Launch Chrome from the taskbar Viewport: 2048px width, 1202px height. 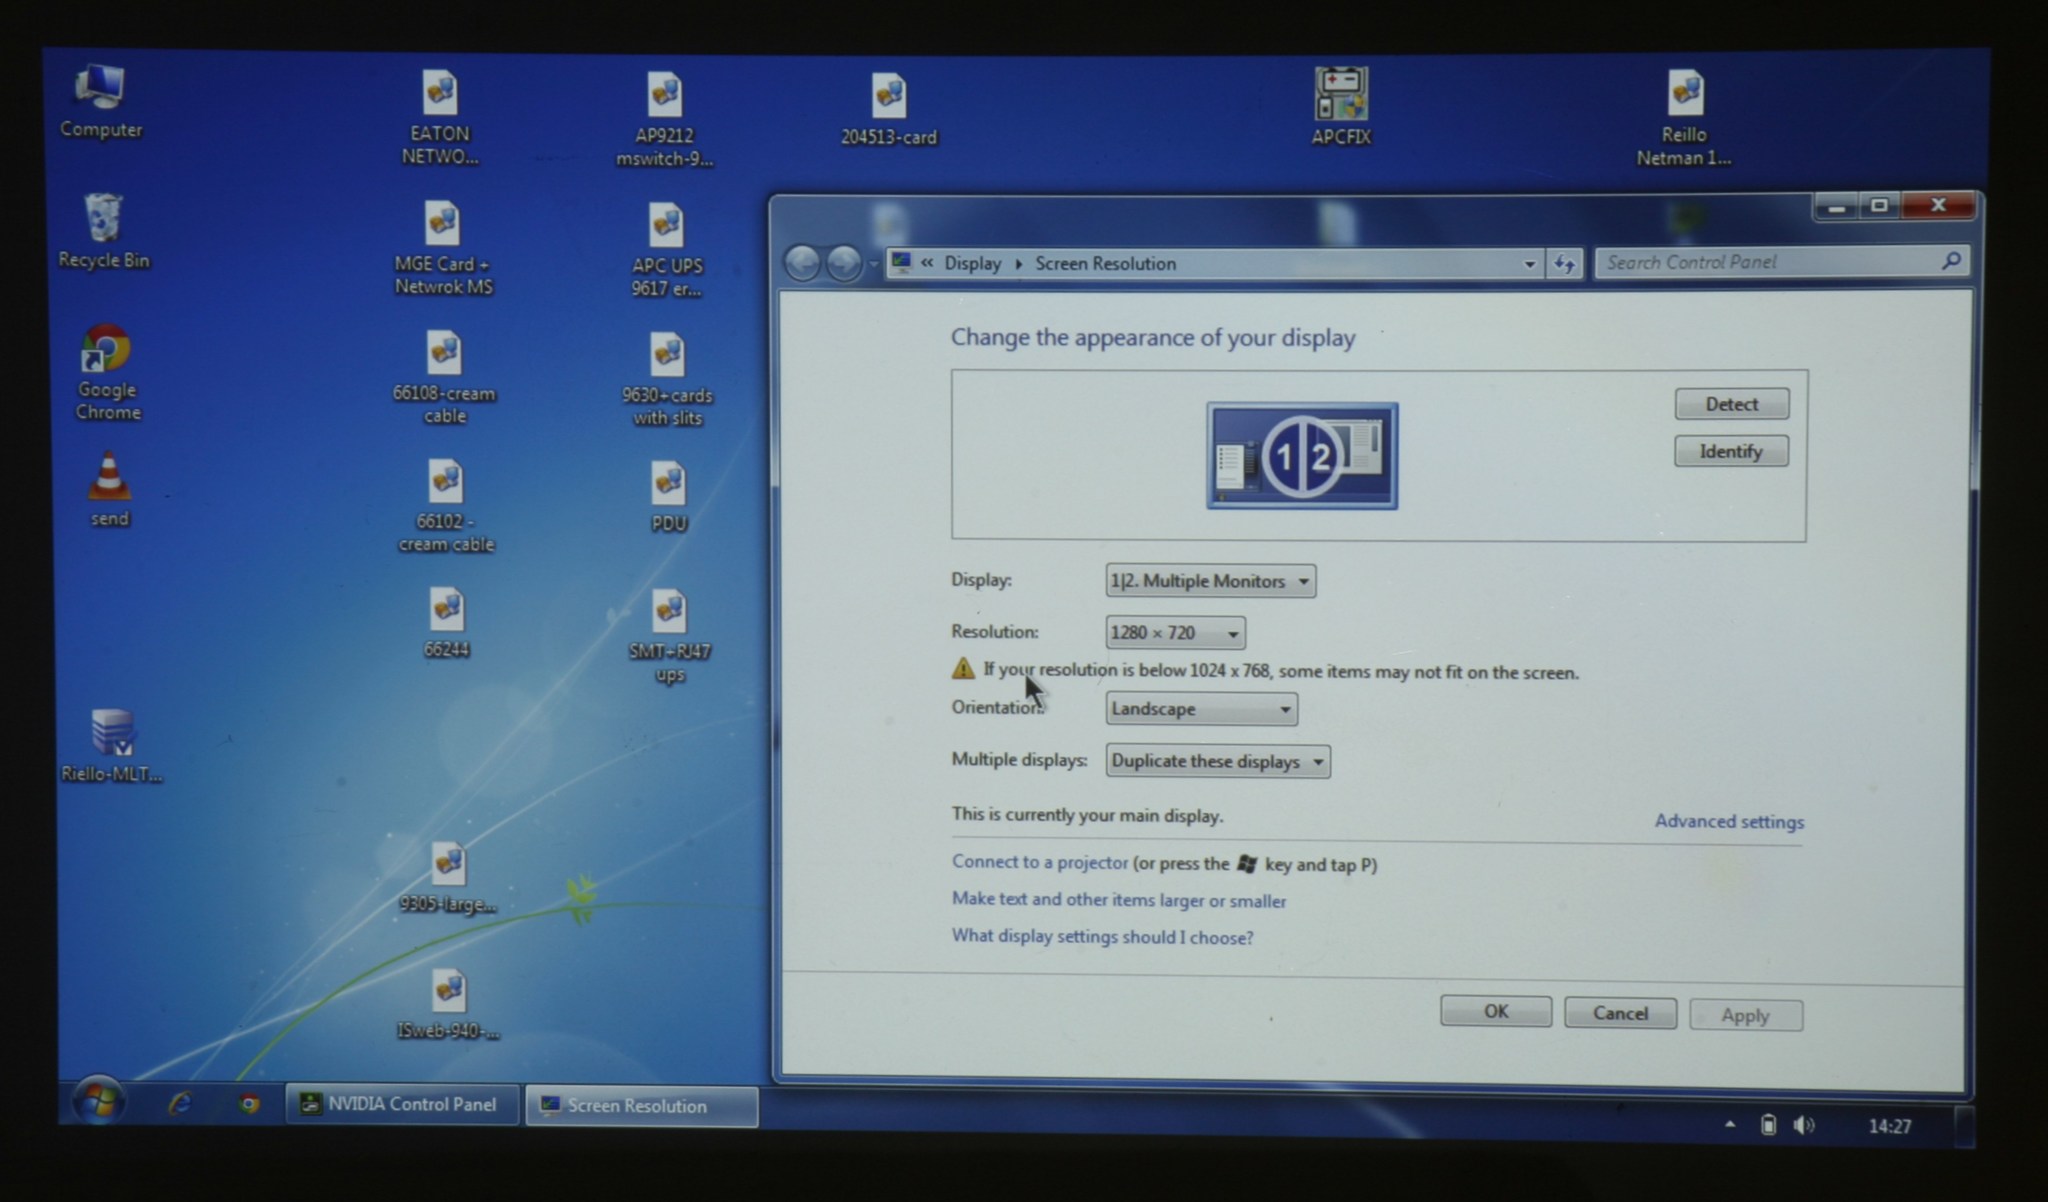pos(249,1103)
